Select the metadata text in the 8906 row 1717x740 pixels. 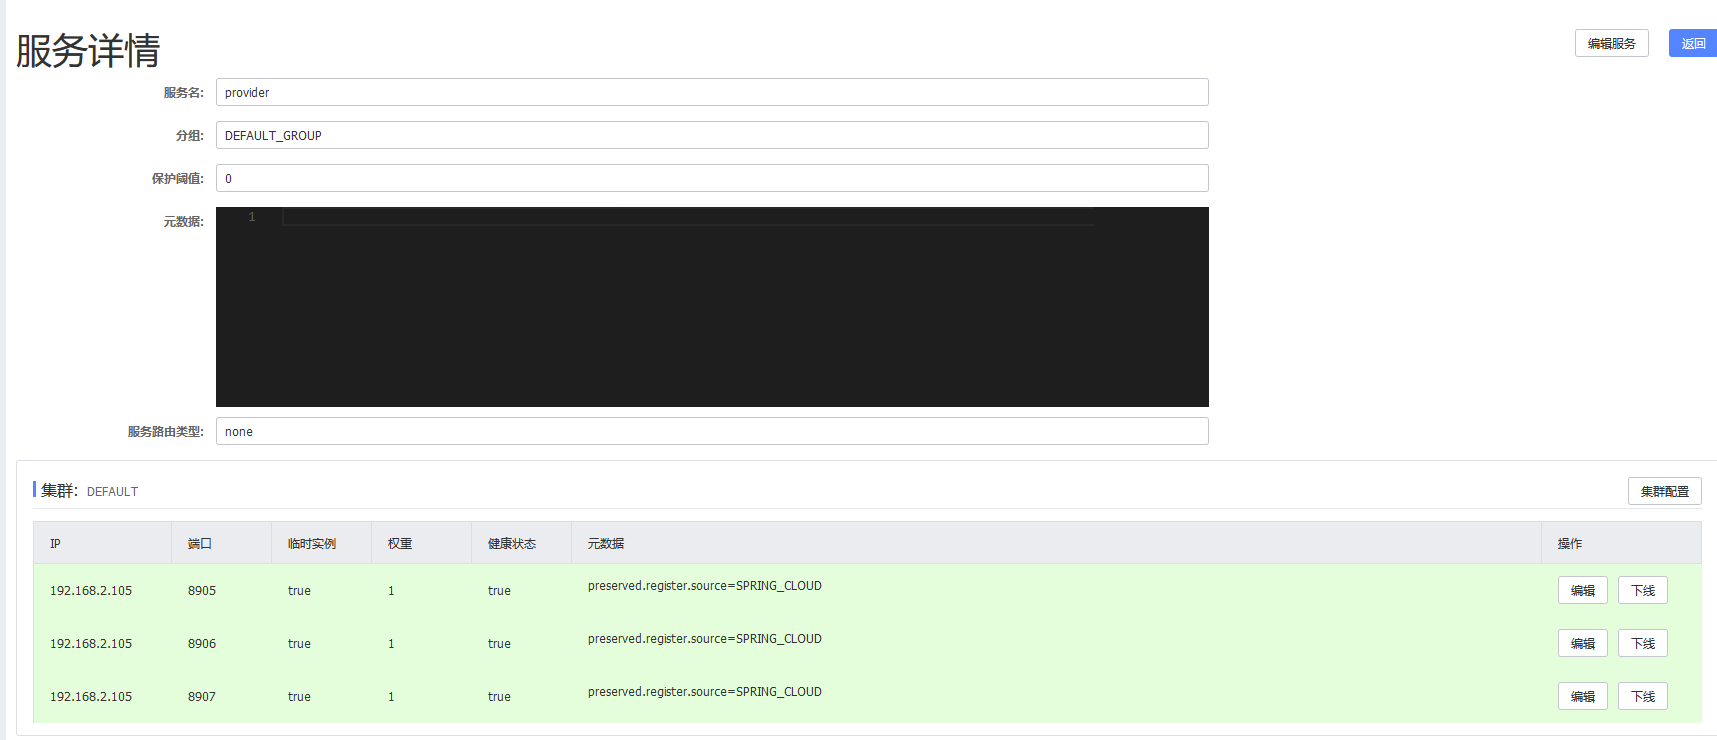704,639
